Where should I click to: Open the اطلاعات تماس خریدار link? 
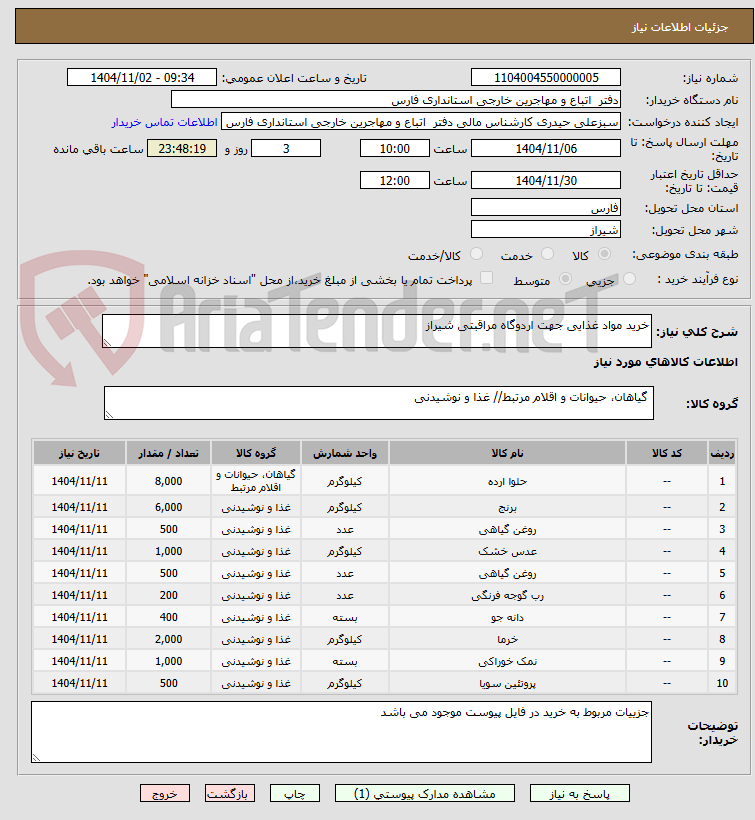[x=164, y=122]
